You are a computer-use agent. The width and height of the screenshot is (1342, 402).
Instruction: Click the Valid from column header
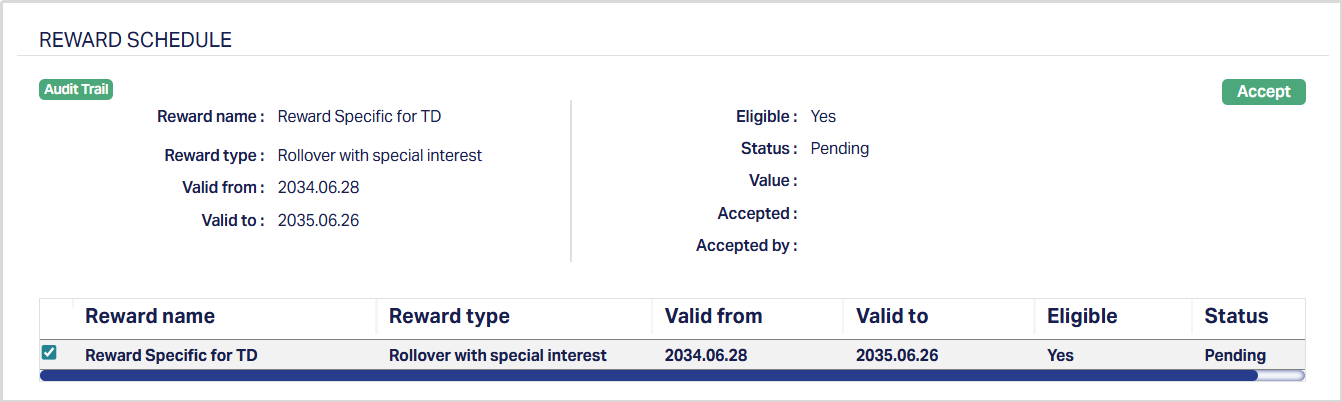point(713,316)
